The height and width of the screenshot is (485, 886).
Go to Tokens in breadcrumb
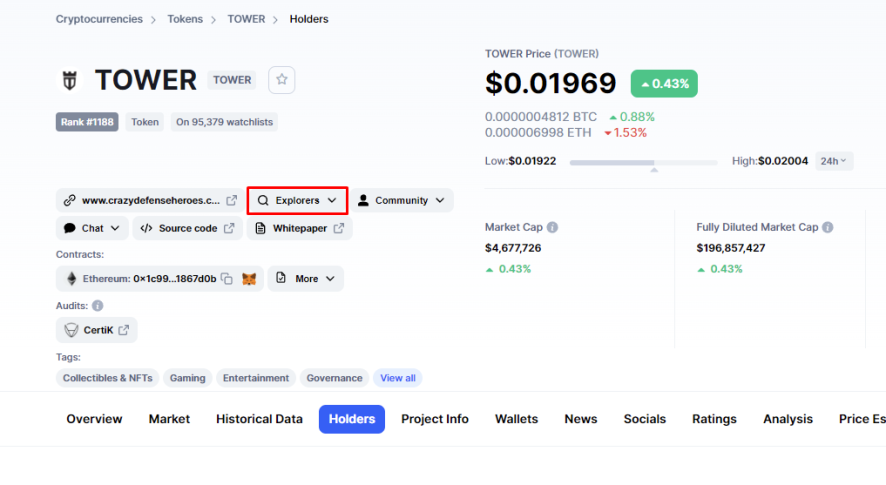(185, 19)
